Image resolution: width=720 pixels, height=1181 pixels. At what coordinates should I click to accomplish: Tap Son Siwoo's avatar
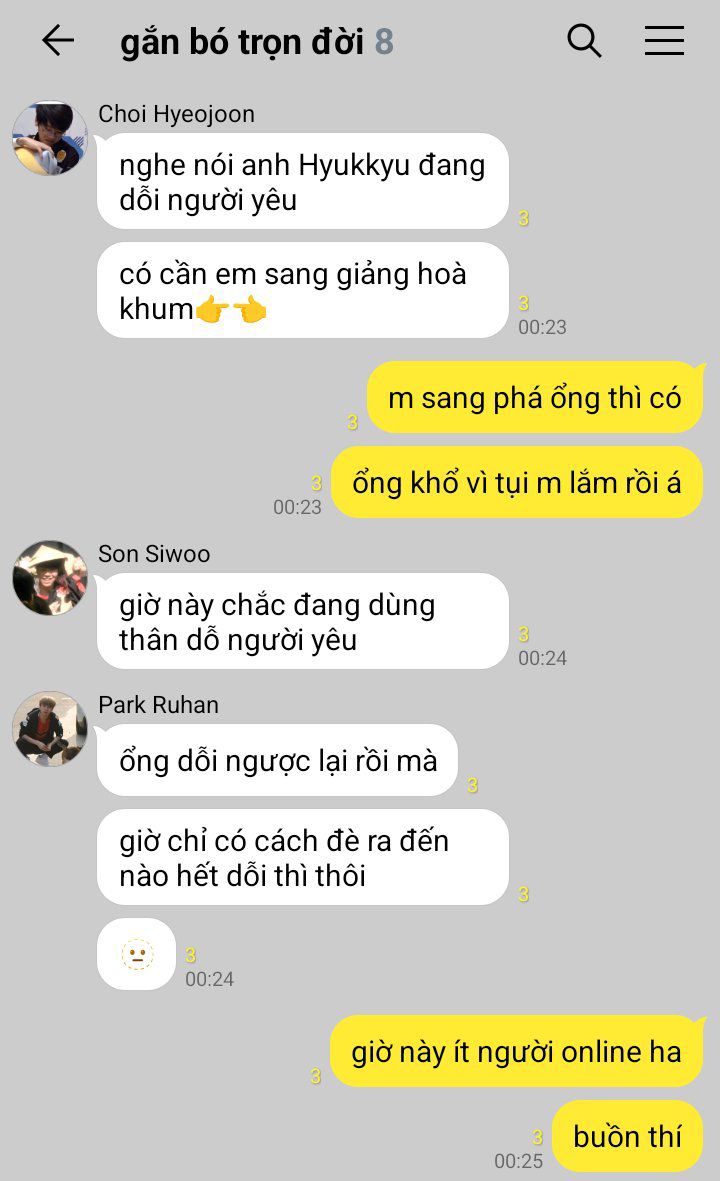point(50,578)
